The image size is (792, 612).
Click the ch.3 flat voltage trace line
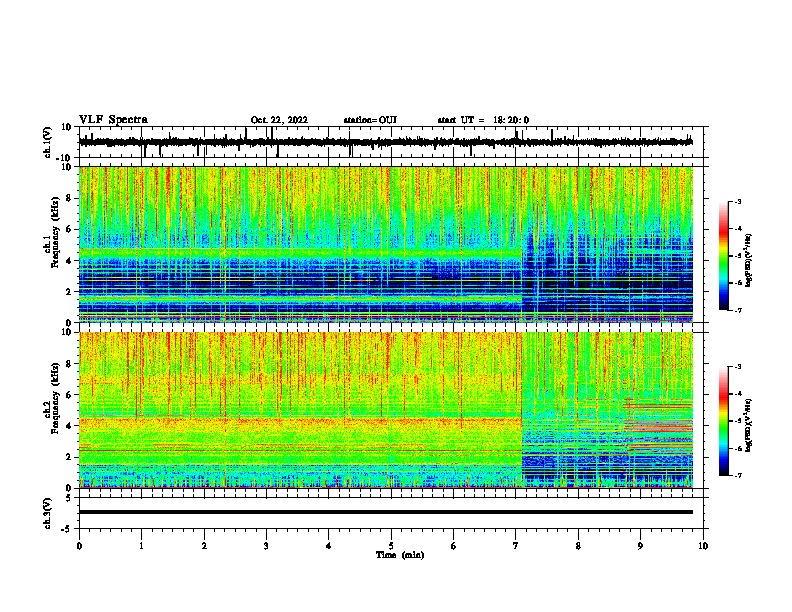point(386,512)
